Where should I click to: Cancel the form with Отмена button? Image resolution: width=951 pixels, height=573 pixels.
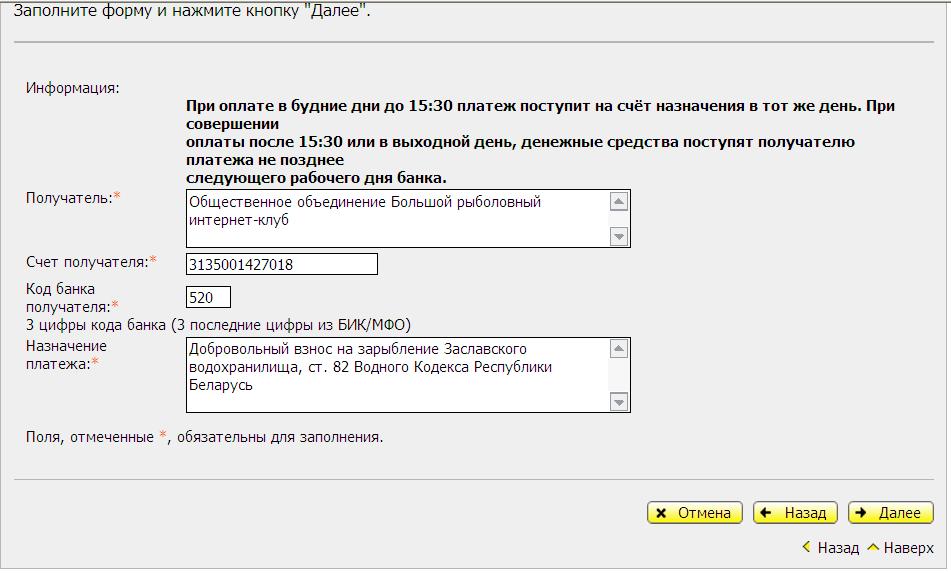click(695, 513)
